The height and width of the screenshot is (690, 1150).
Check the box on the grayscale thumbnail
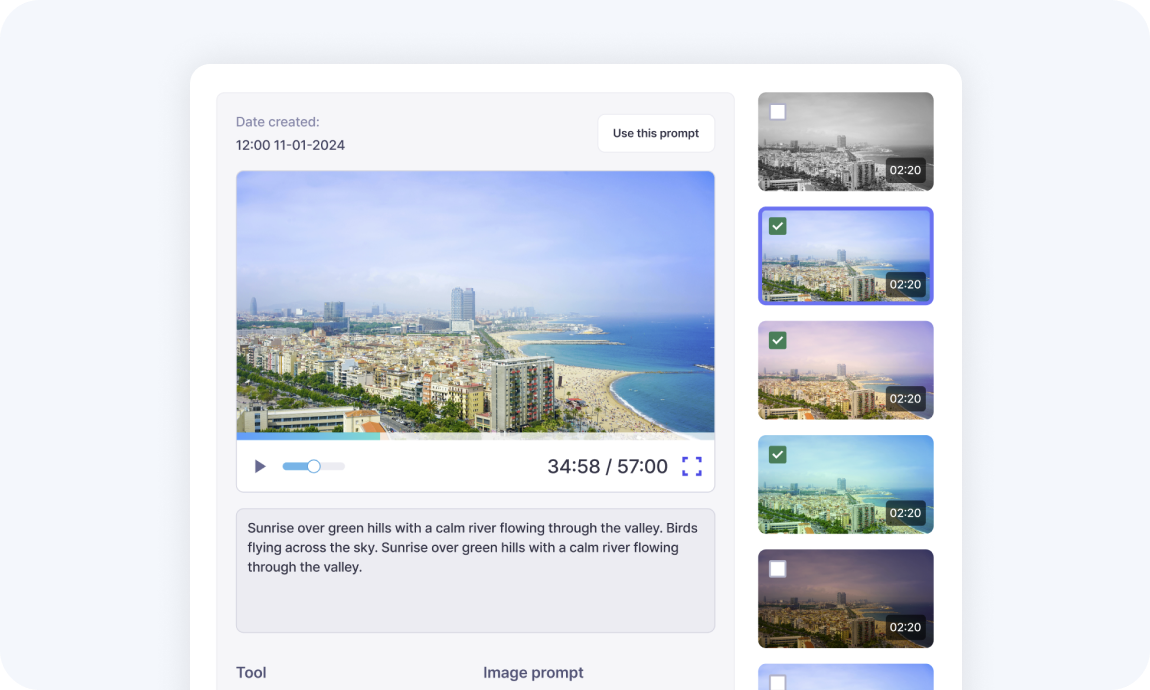(777, 112)
